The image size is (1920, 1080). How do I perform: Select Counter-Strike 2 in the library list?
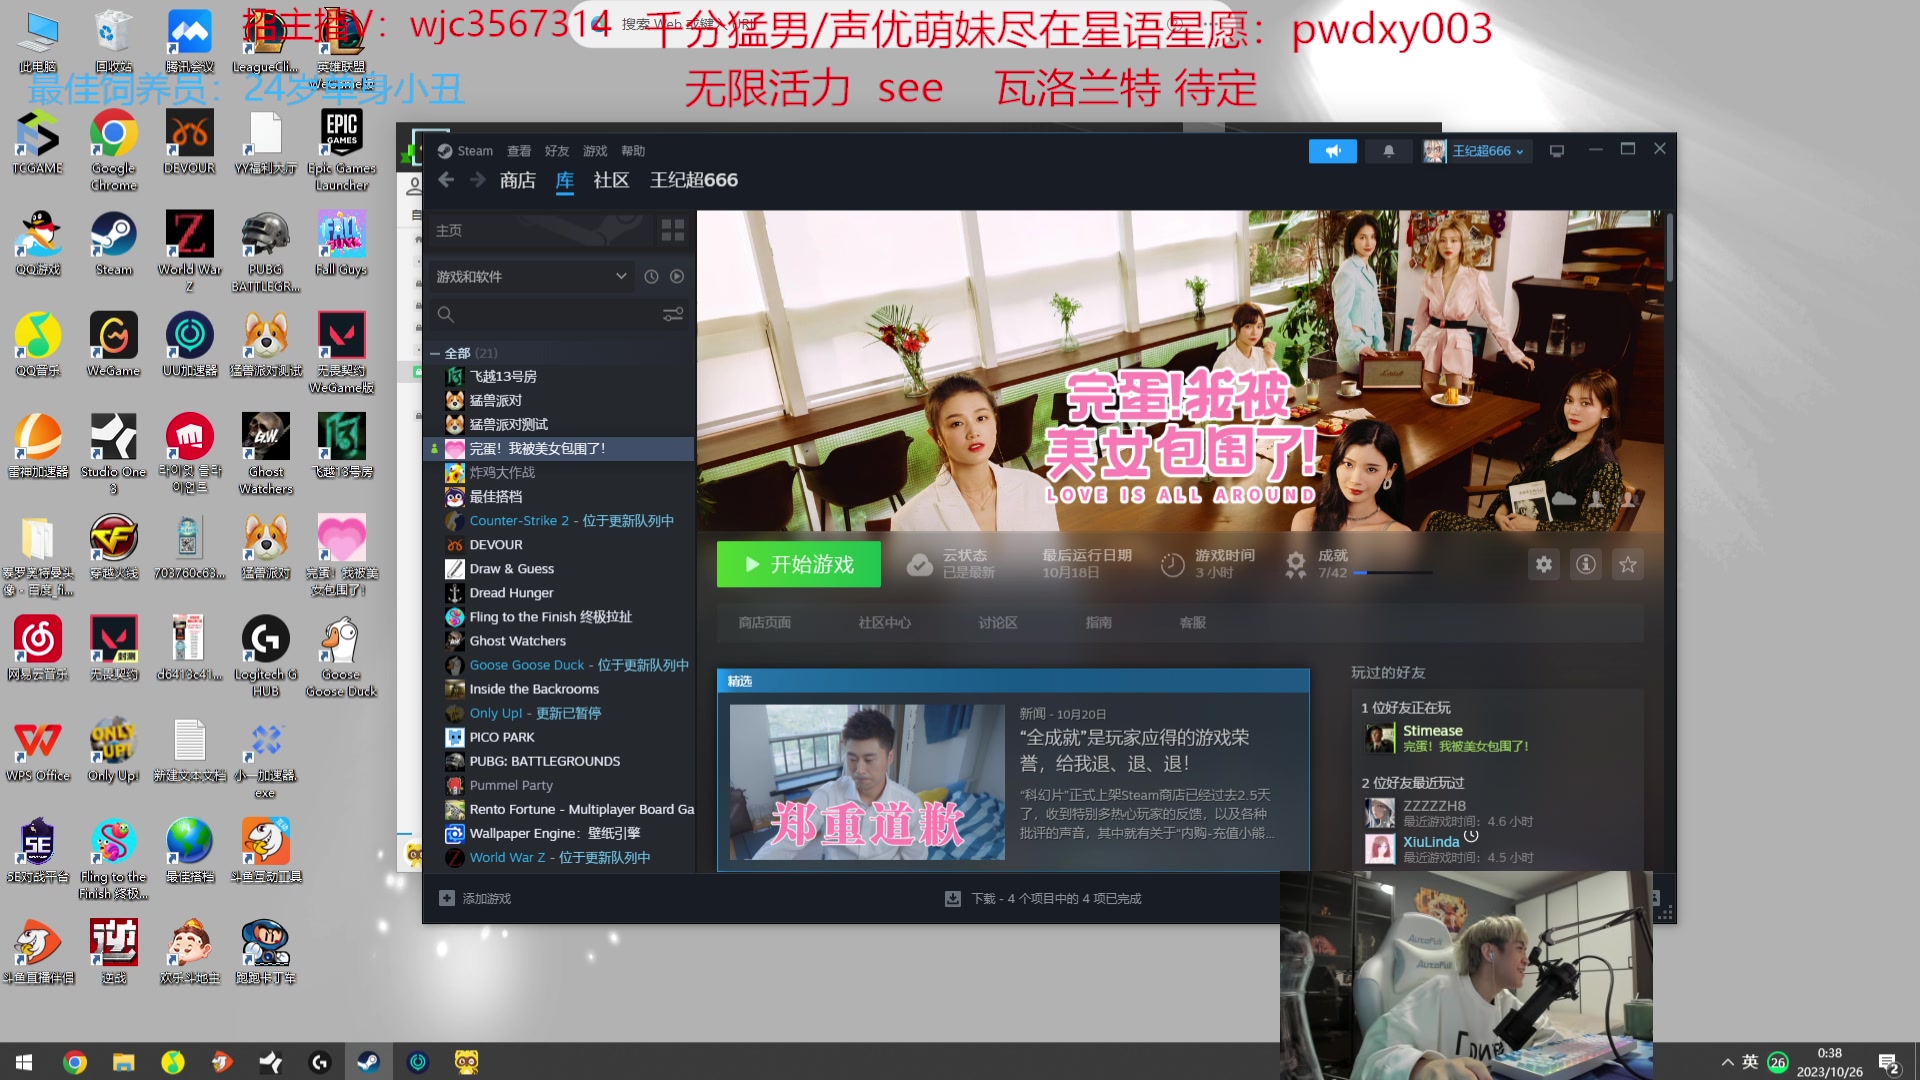point(560,520)
